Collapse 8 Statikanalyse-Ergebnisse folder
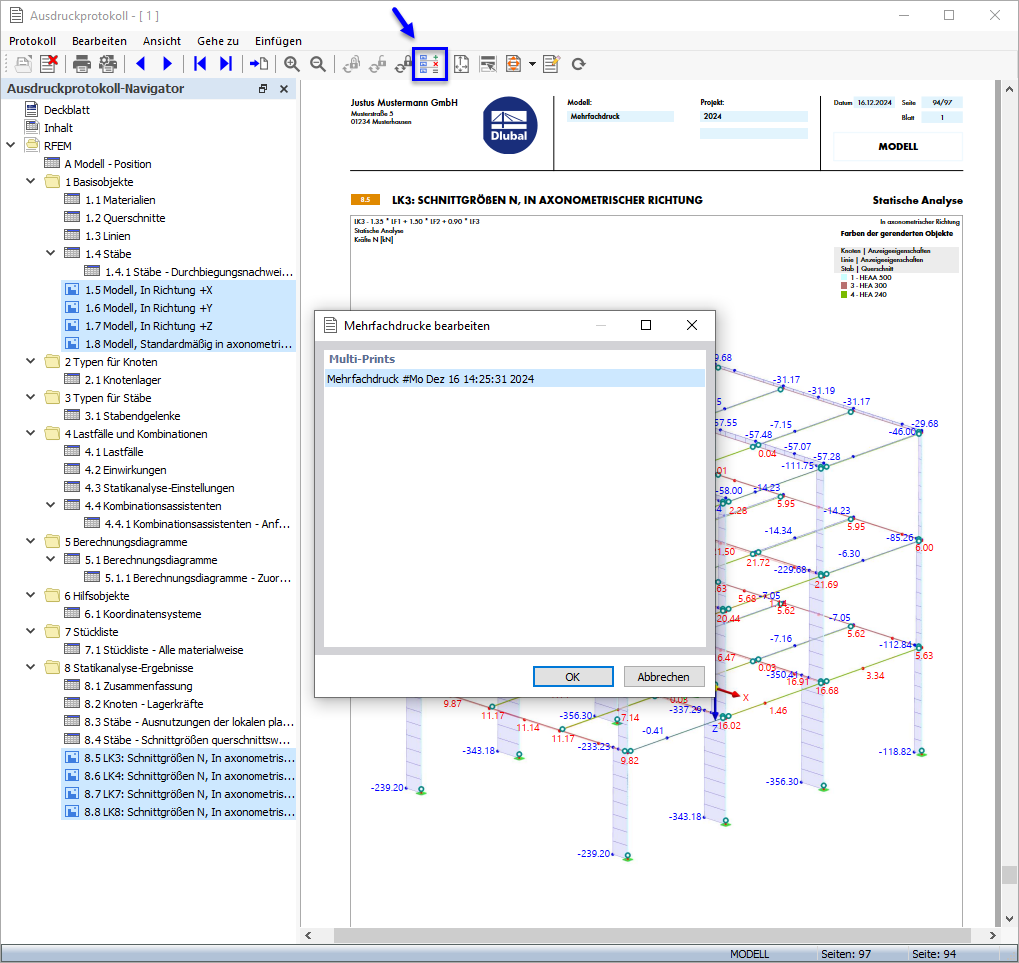Image resolution: width=1019 pixels, height=963 pixels. click(x=31, y=667)
